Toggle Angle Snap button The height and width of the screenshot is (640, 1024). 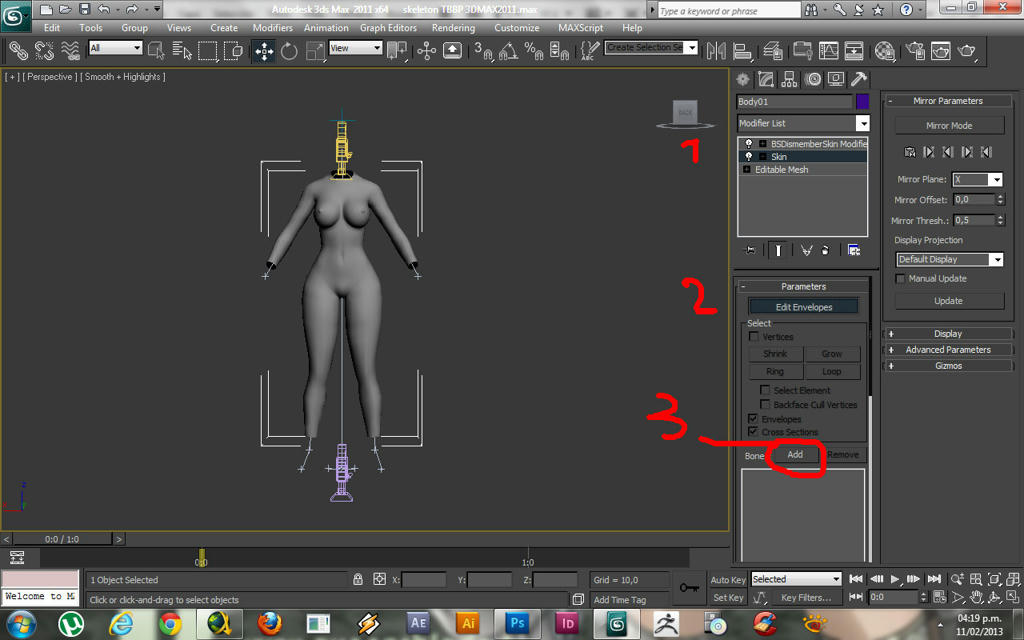click(508, 51)
